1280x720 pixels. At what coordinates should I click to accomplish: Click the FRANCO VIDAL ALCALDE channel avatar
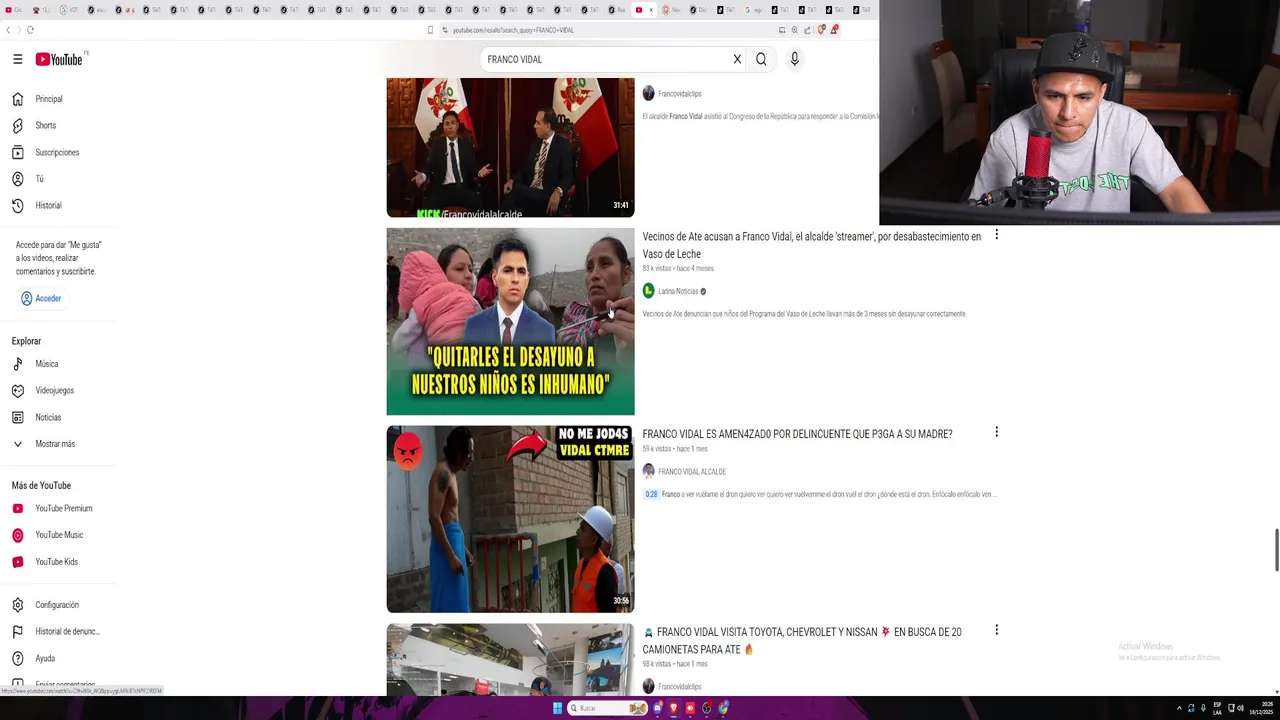coord(648,471)
